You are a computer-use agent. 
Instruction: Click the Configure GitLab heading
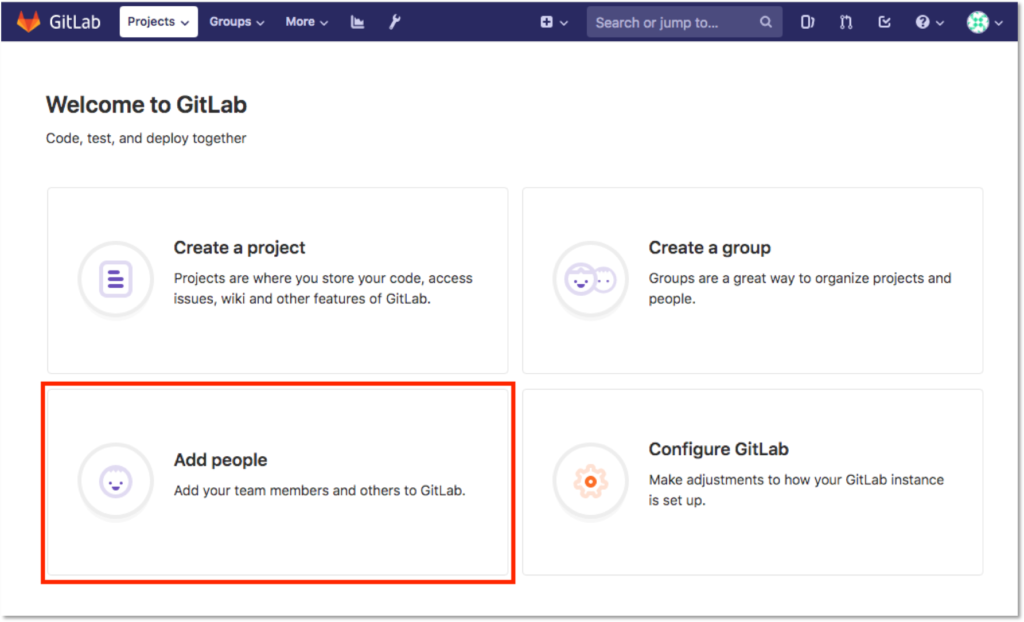point(718,449)
